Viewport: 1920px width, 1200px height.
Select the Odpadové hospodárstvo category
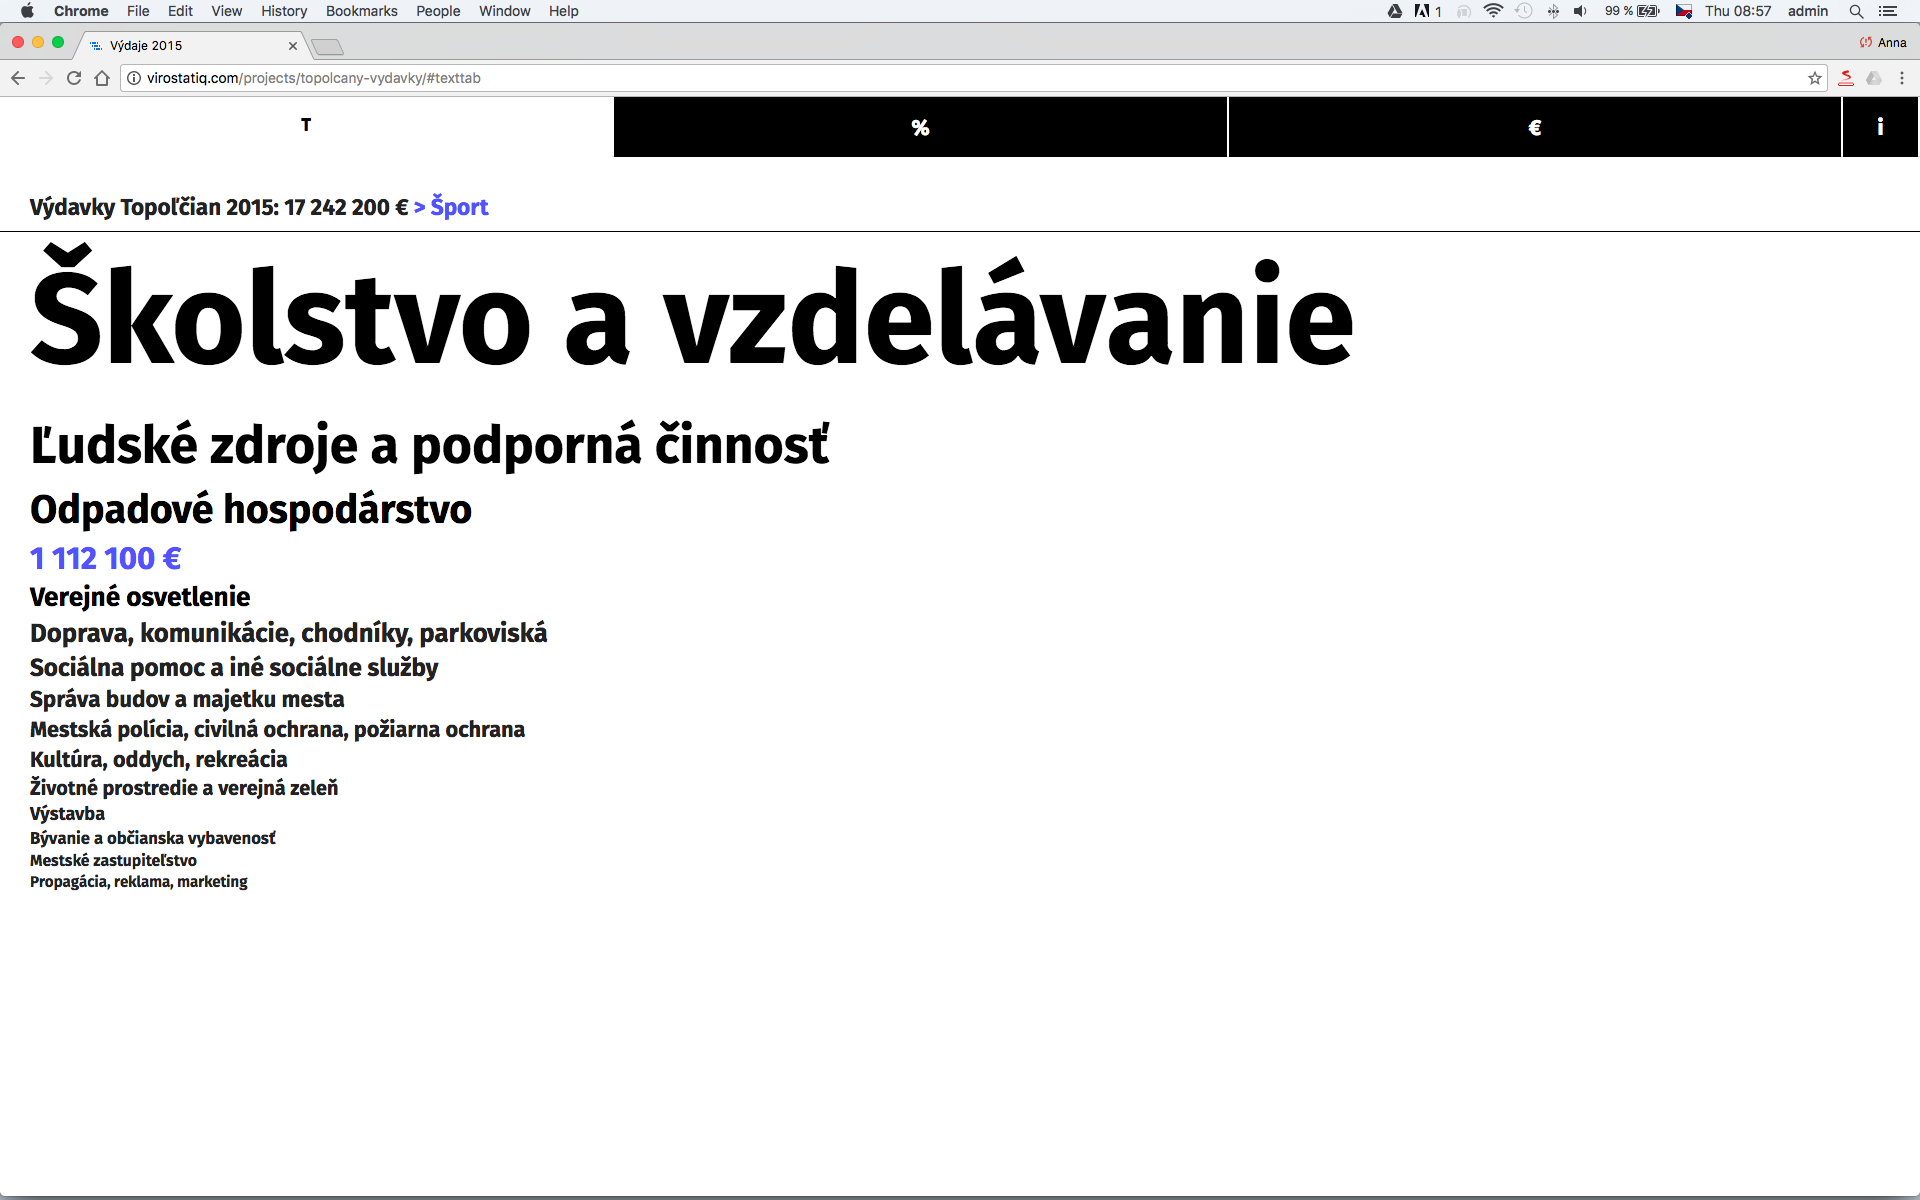[x=250, y=509]
